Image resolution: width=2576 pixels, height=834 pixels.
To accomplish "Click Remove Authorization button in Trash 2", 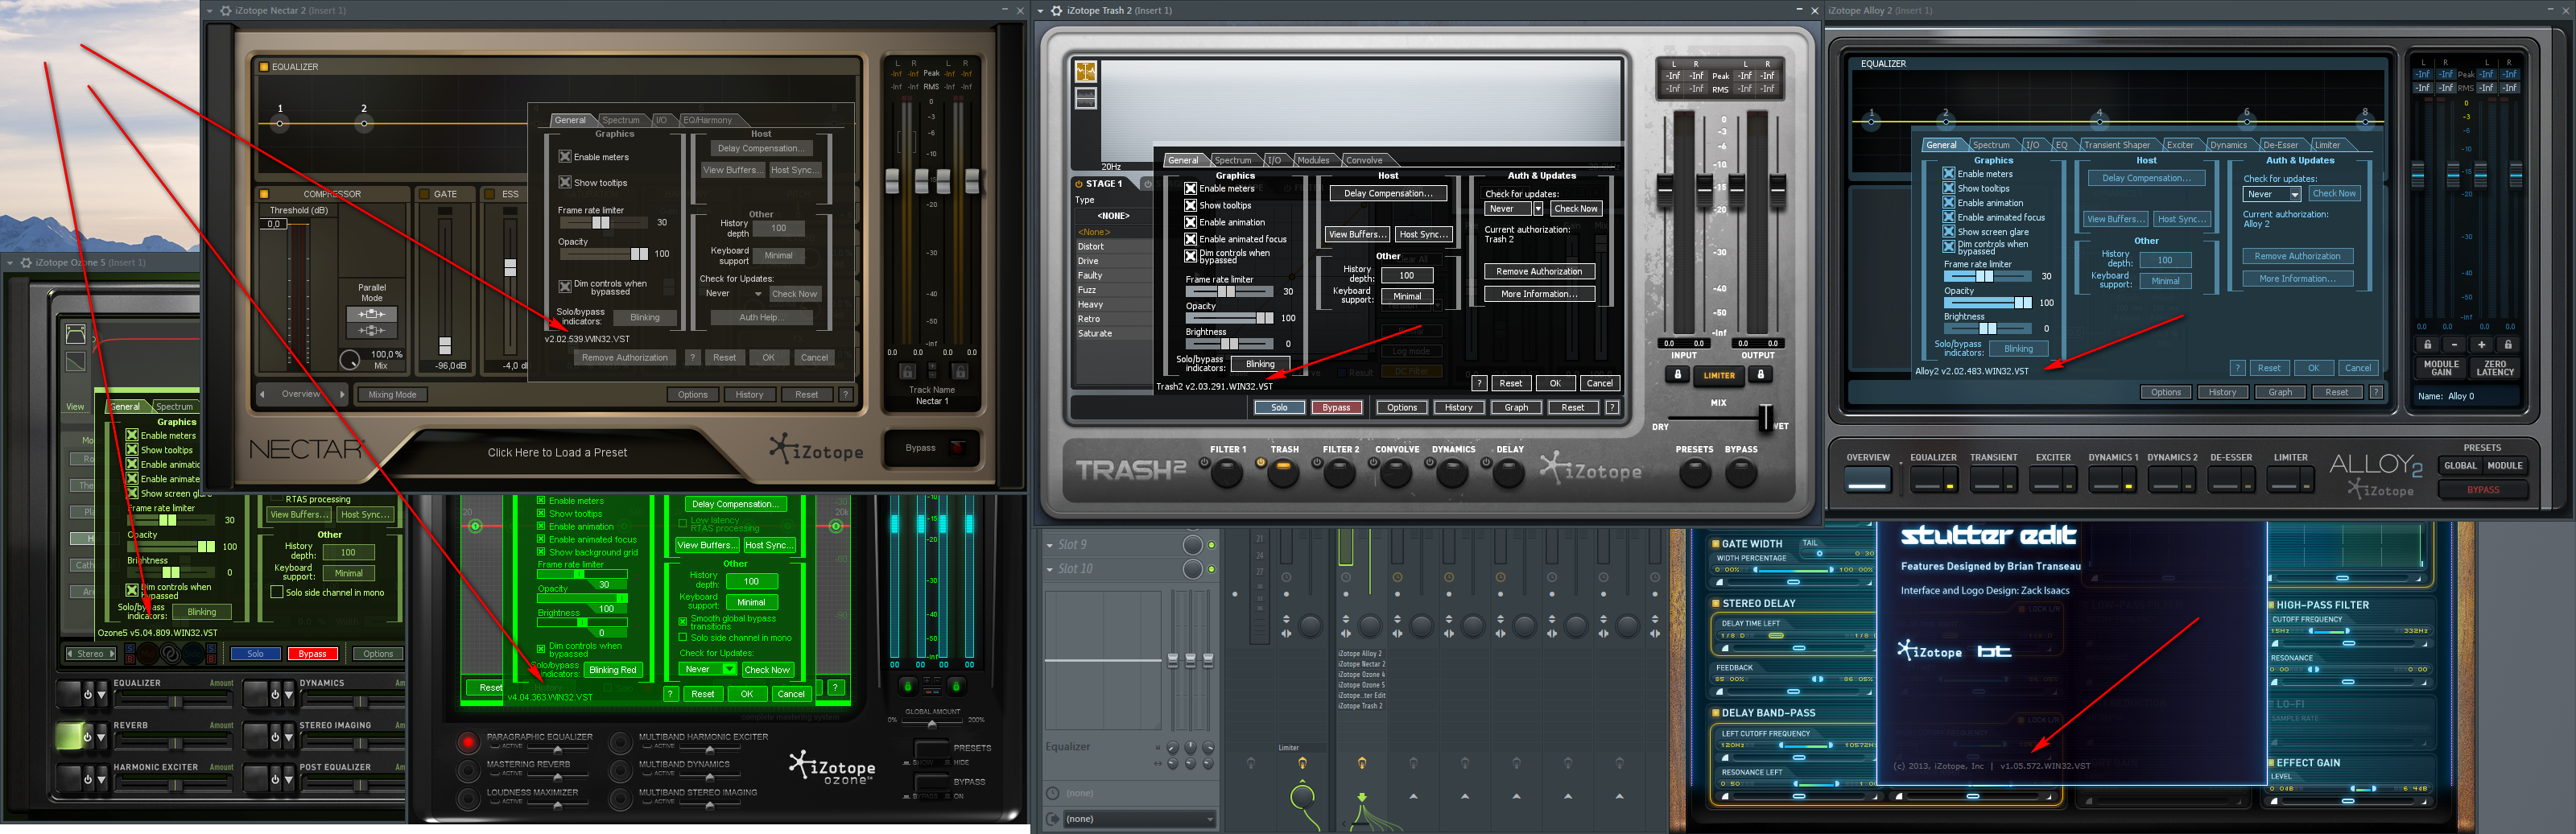I will pos(1539,271).
